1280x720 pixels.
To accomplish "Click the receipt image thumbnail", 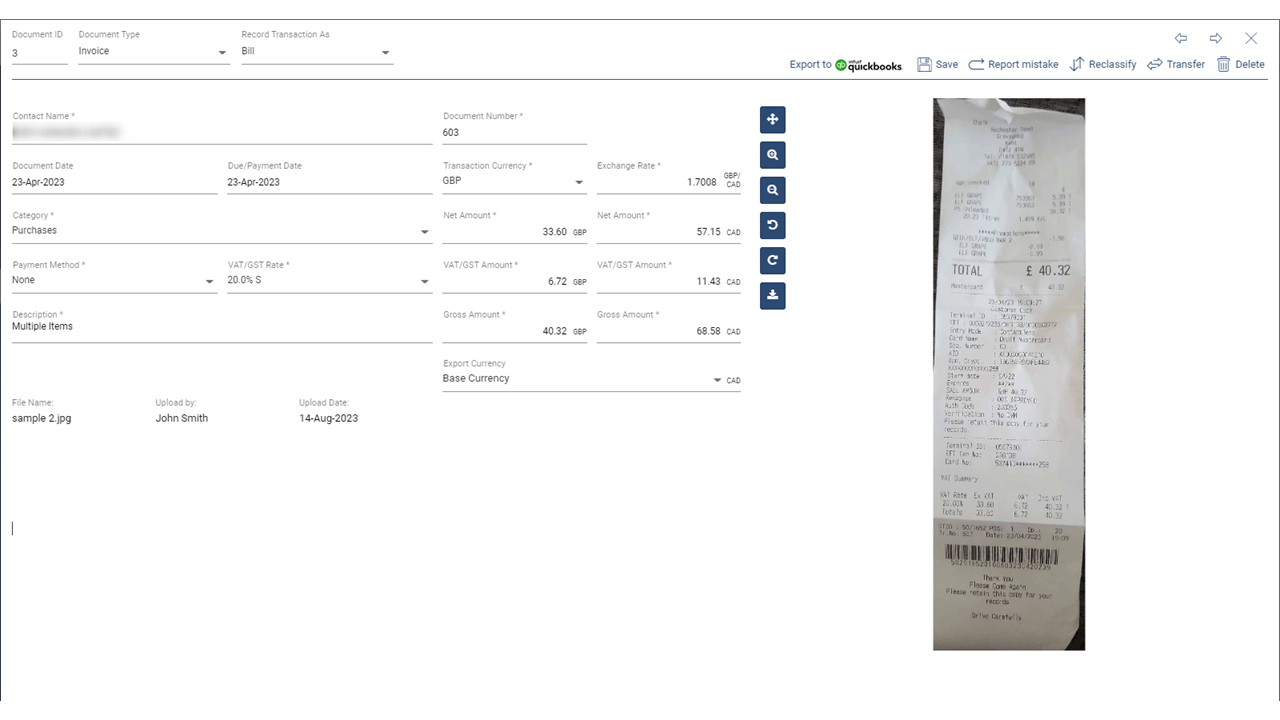I will pyautogui.click(x=1008, y=374).
